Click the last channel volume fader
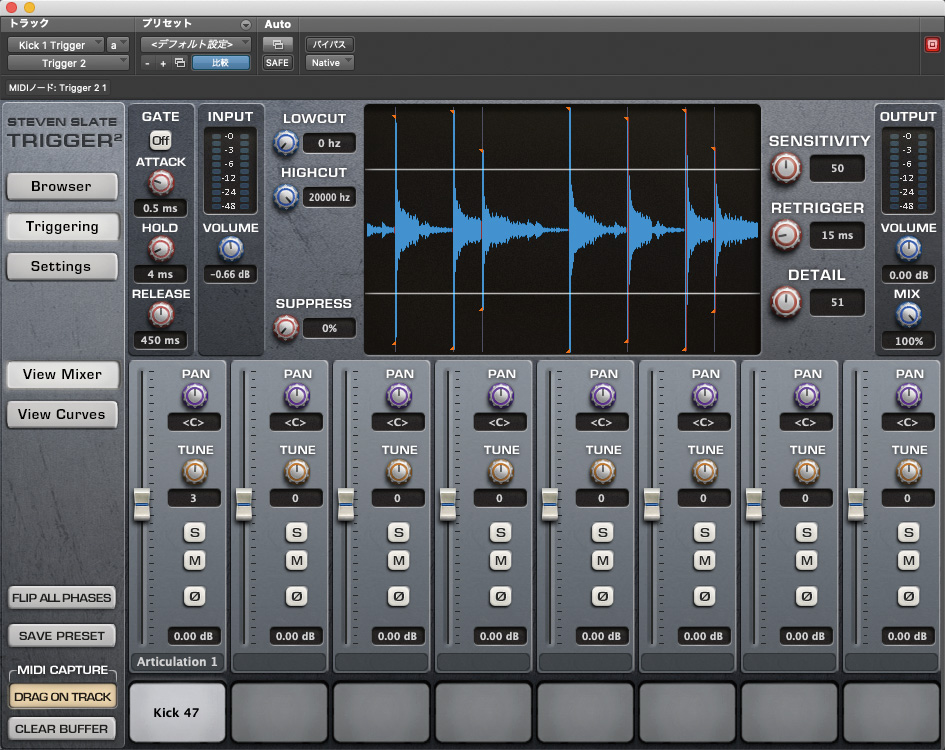The height and width of the screenshot is (750, 945). tap(856, 504)
